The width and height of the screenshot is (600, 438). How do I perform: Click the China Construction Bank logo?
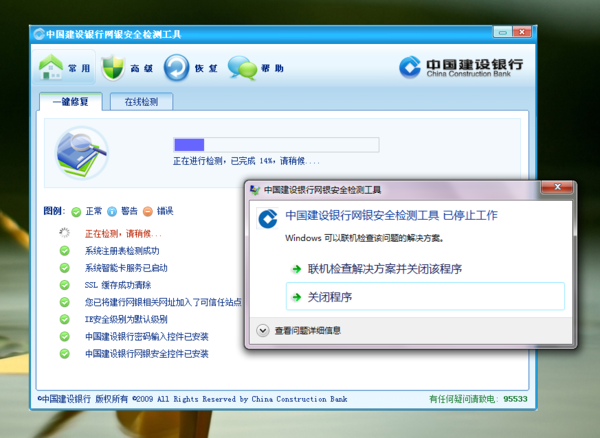pos(461,68)
